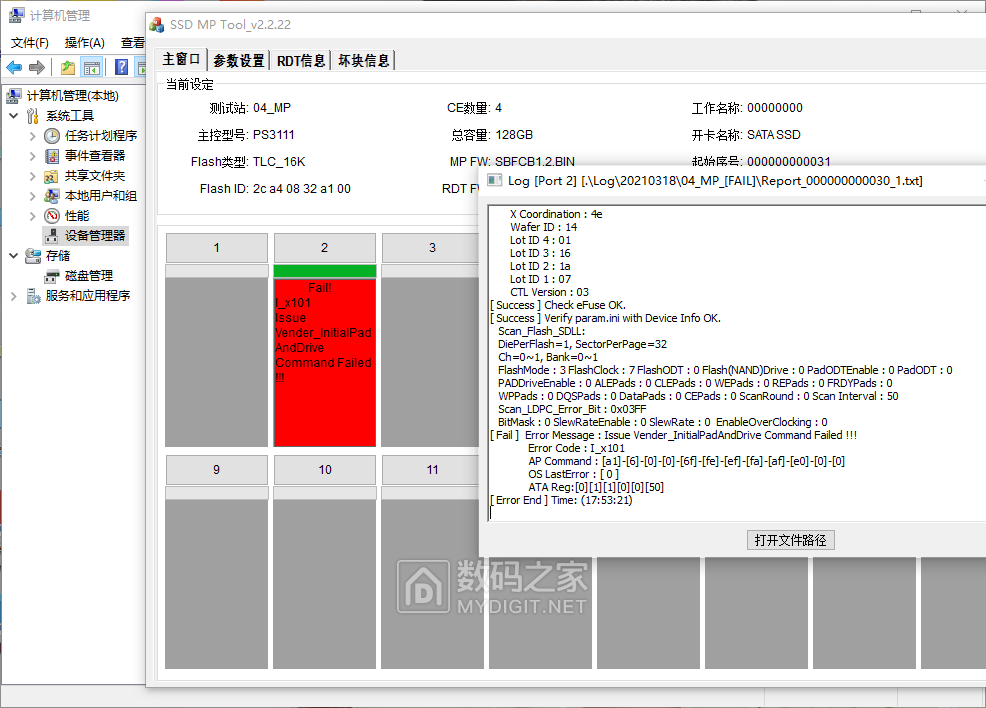This screenshot has width=986, height=708.
Task: Open the 查看 menu in Computer Management
Action: (x=133, y=43)
